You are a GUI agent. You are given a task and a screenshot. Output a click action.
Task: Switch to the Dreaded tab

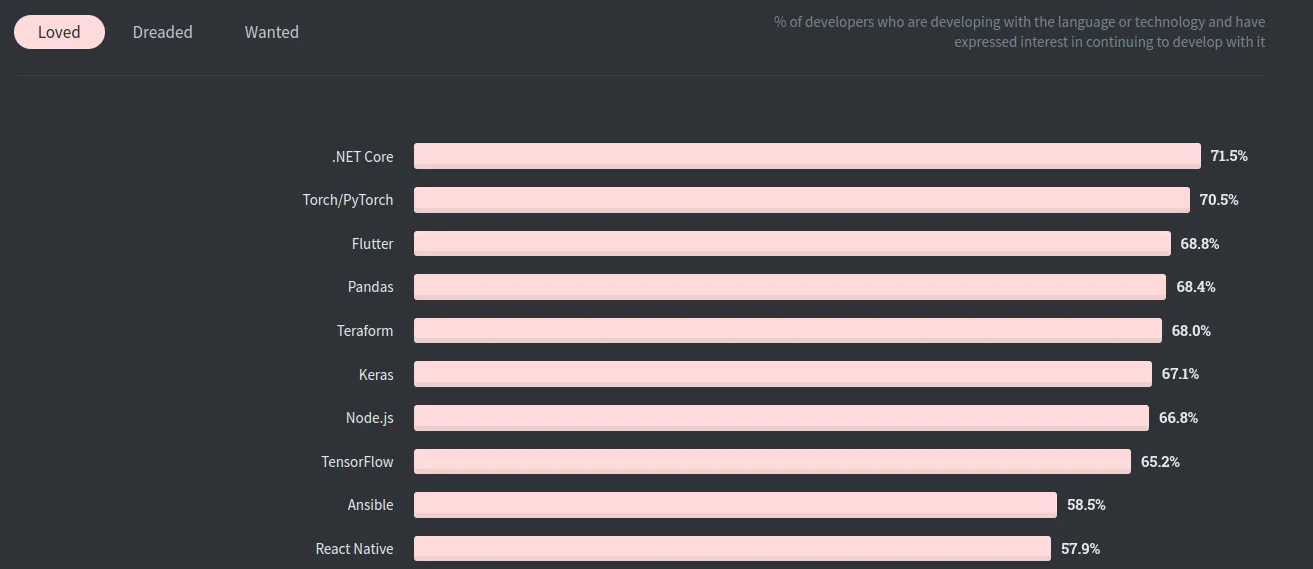tap(162, 32)
